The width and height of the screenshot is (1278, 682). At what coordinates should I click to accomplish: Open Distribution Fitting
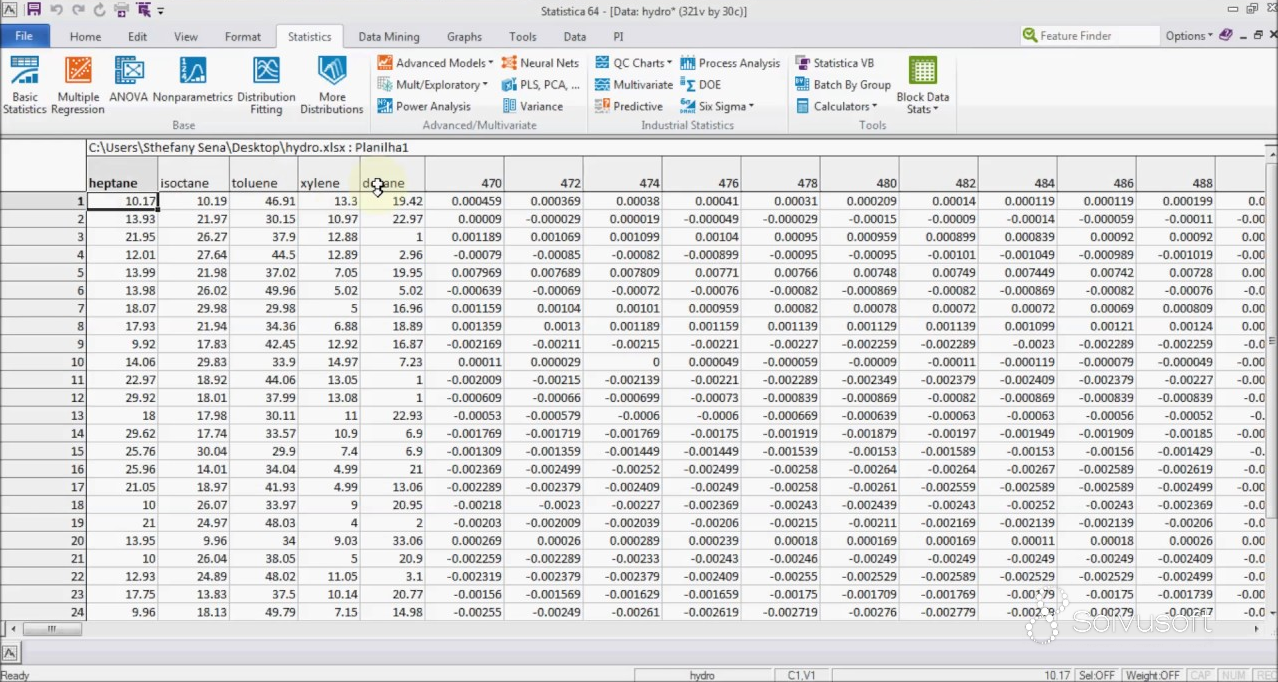(x=266, y=84)
